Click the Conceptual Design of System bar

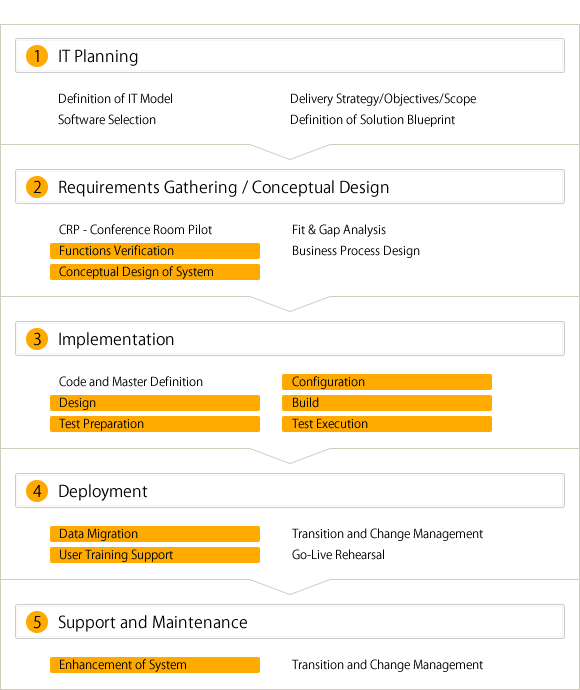(155, 272)
